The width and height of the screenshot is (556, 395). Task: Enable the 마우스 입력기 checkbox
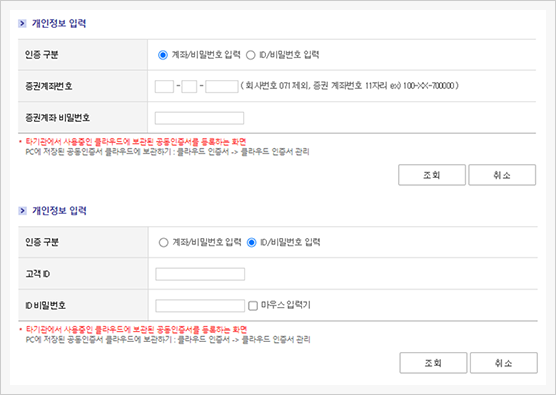(x=253, y=306)
